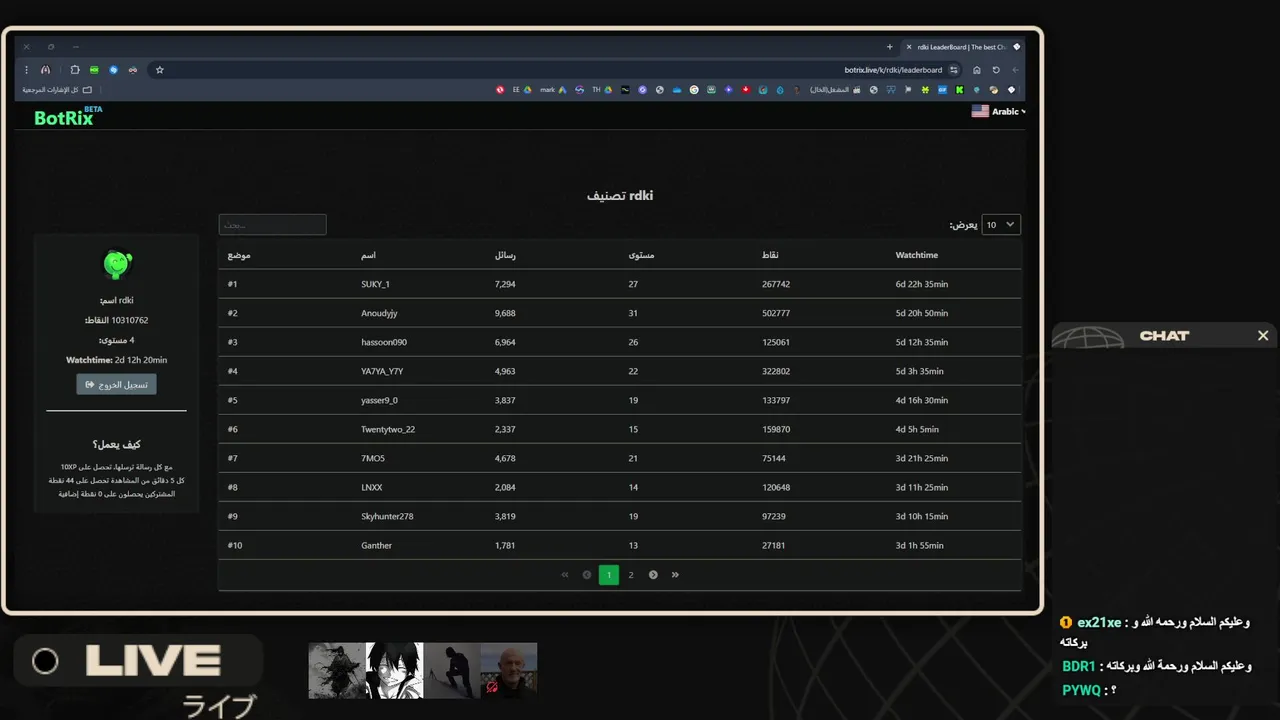Click the bald man photo thumbnail
The width and height of the screenshot is (1280, 720).
point(509,670)
